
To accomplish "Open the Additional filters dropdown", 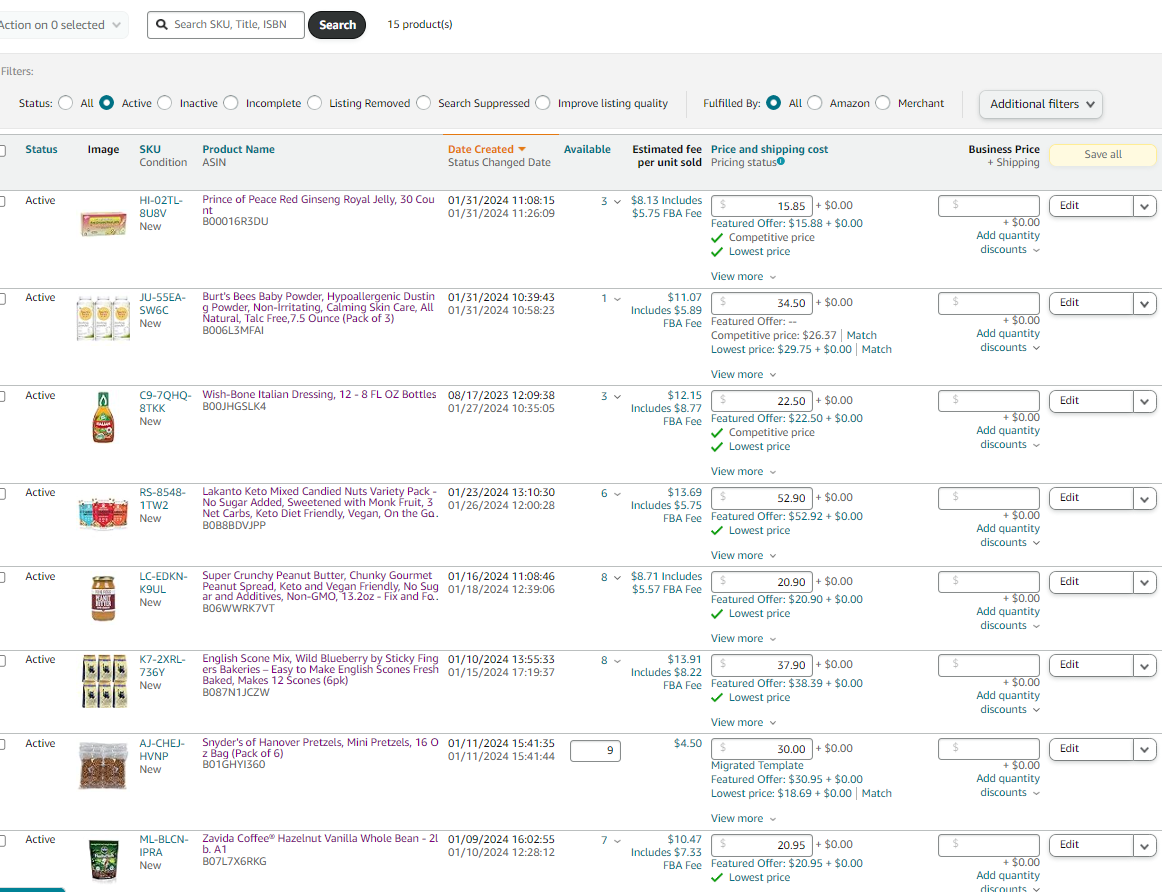I will point(1040,104).
